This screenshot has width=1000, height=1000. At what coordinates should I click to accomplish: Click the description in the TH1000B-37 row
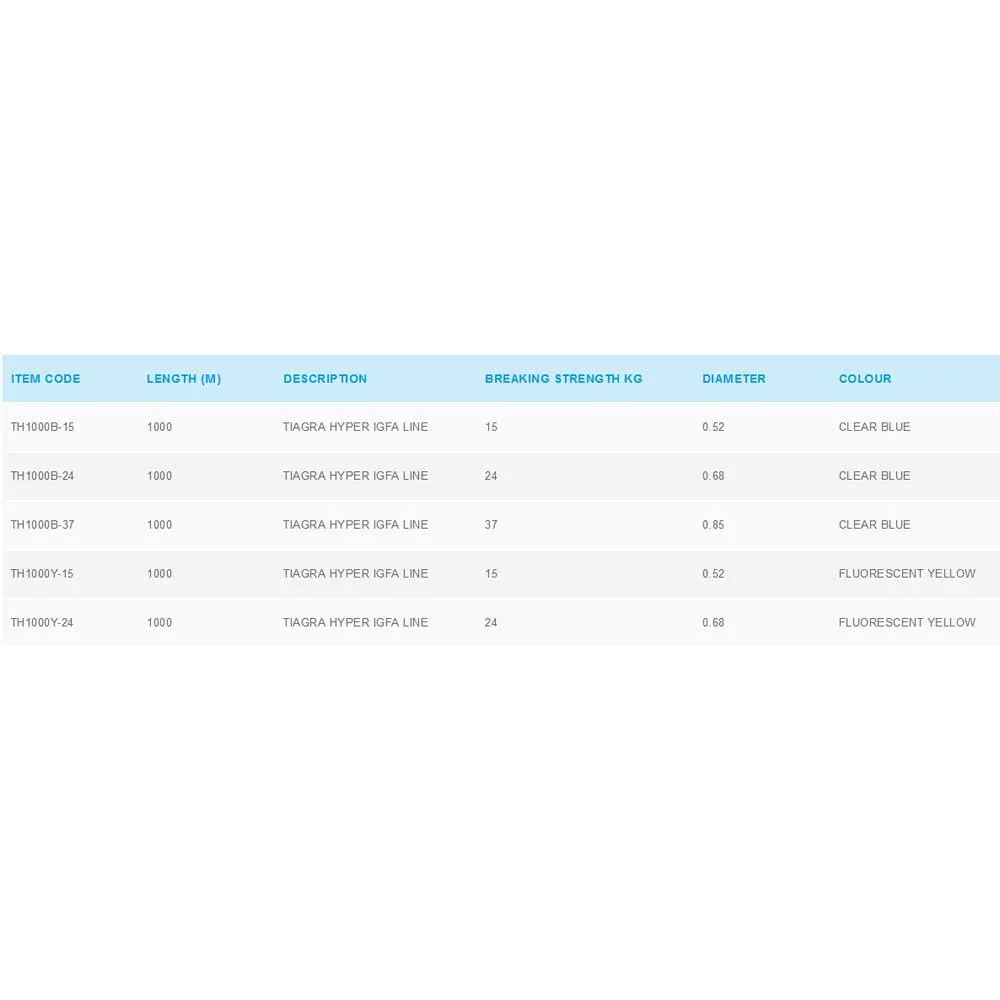click(355, 525)
